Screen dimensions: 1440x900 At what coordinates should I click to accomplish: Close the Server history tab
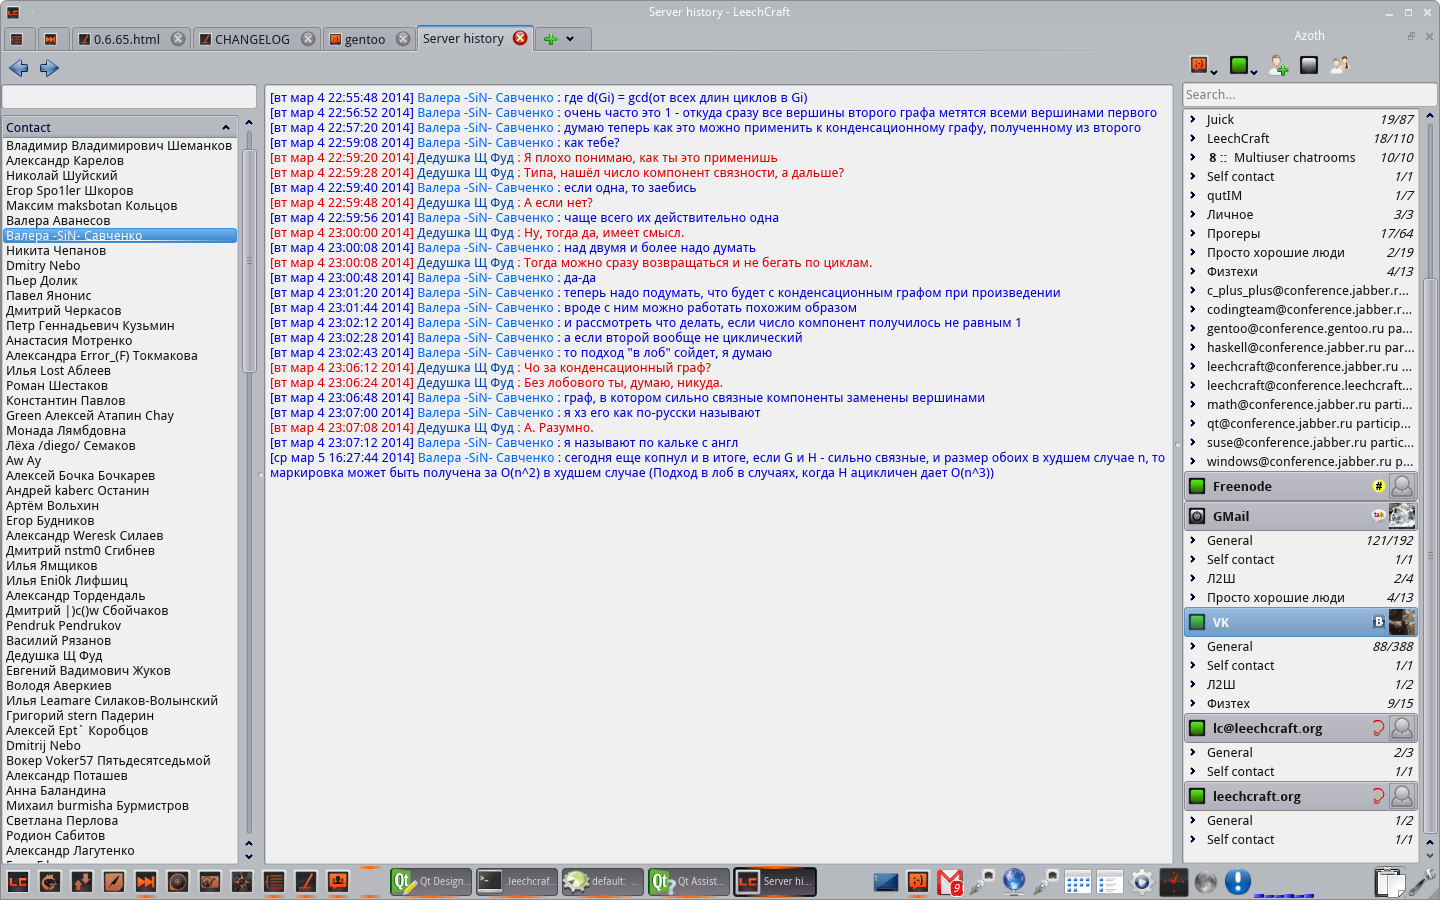pos(520,38)
